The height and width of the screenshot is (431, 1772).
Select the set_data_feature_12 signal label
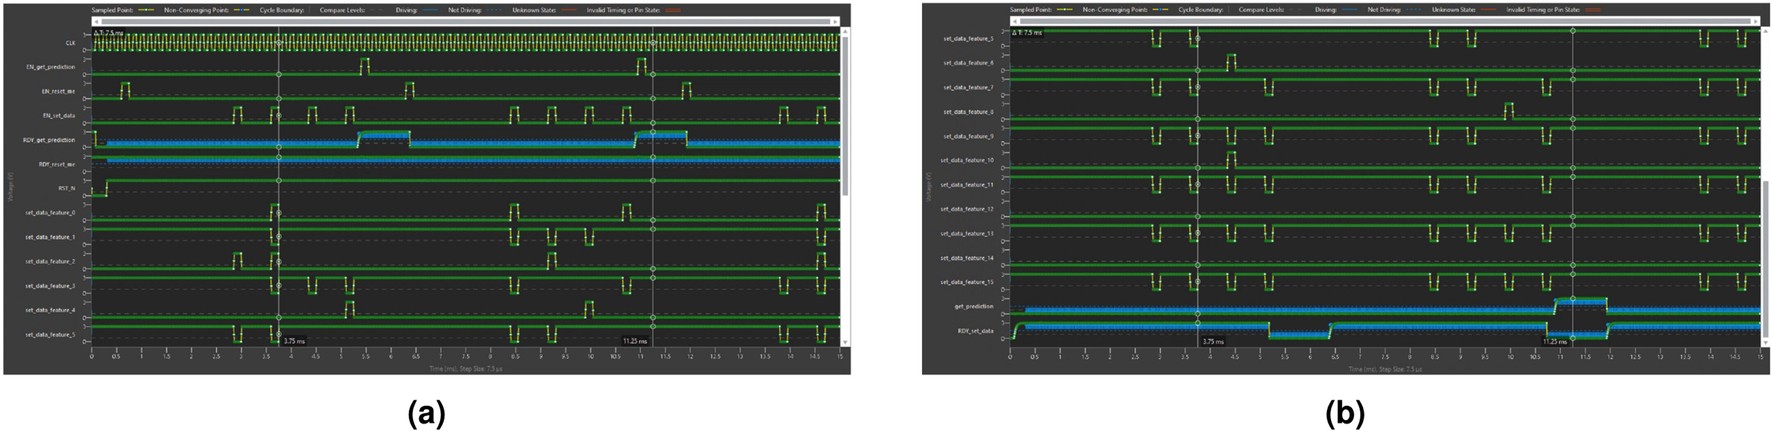coord(968,209)
